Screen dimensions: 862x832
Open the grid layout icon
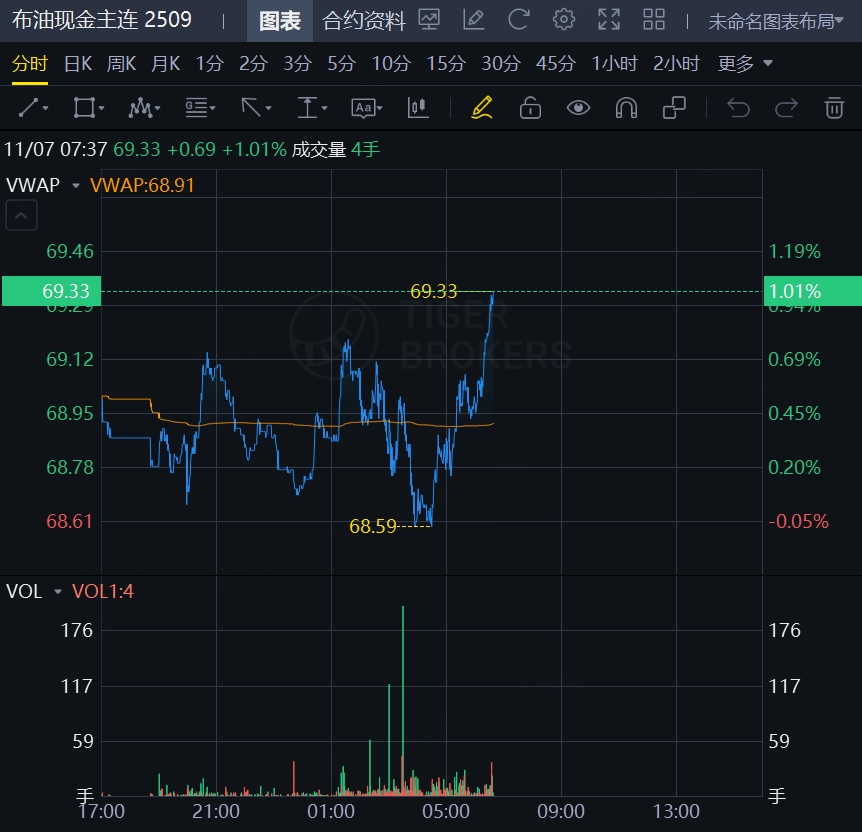click(654, 19)
